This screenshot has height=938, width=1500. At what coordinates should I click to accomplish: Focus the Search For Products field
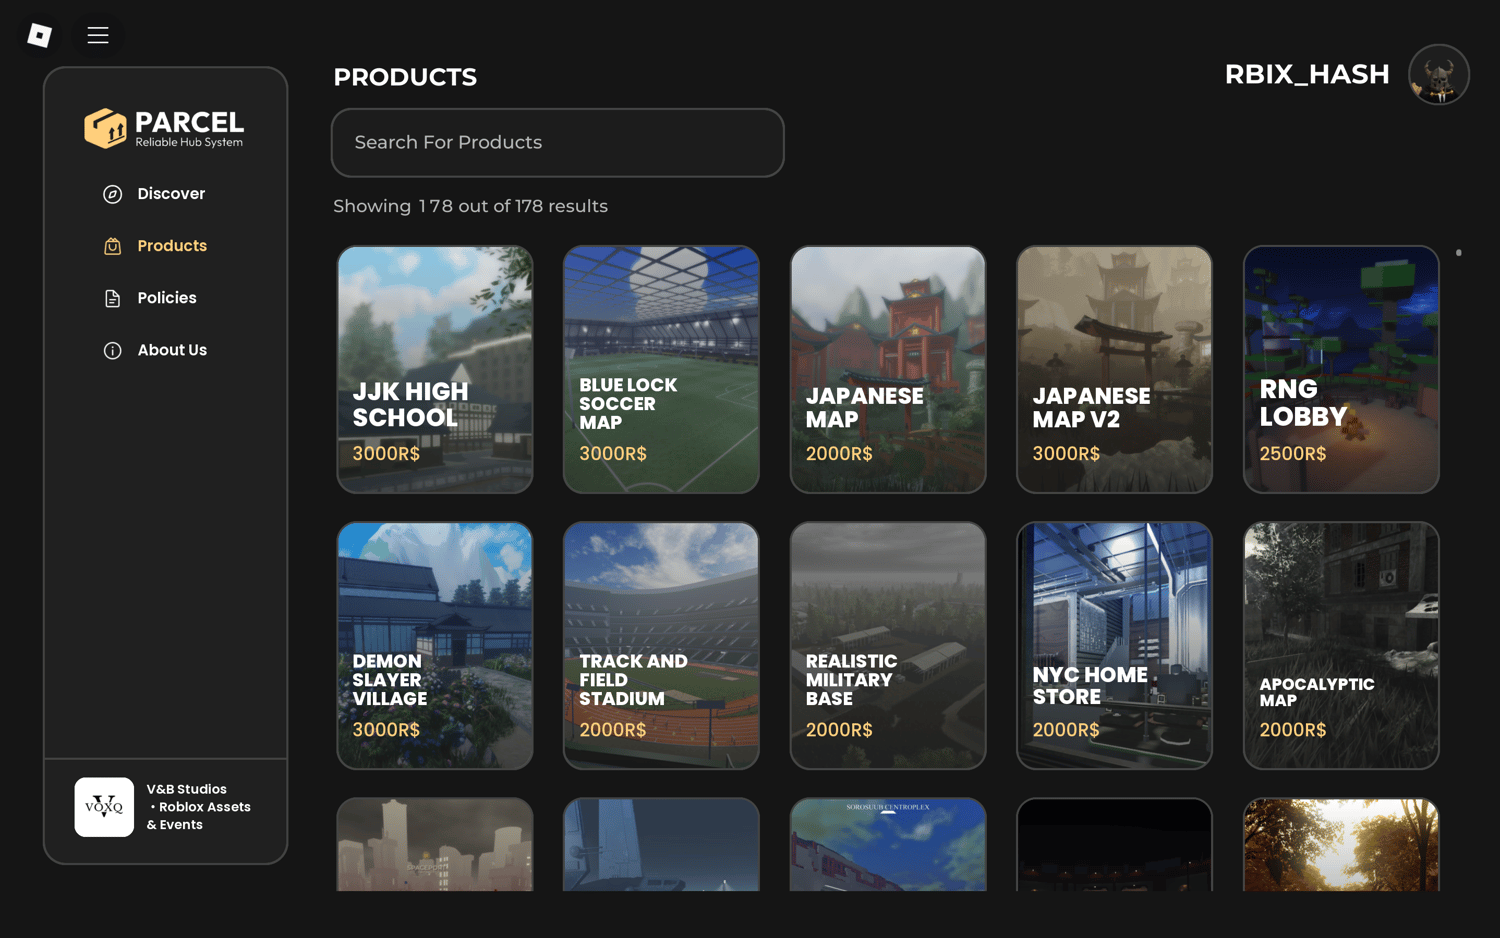click(x=557, y=143)
